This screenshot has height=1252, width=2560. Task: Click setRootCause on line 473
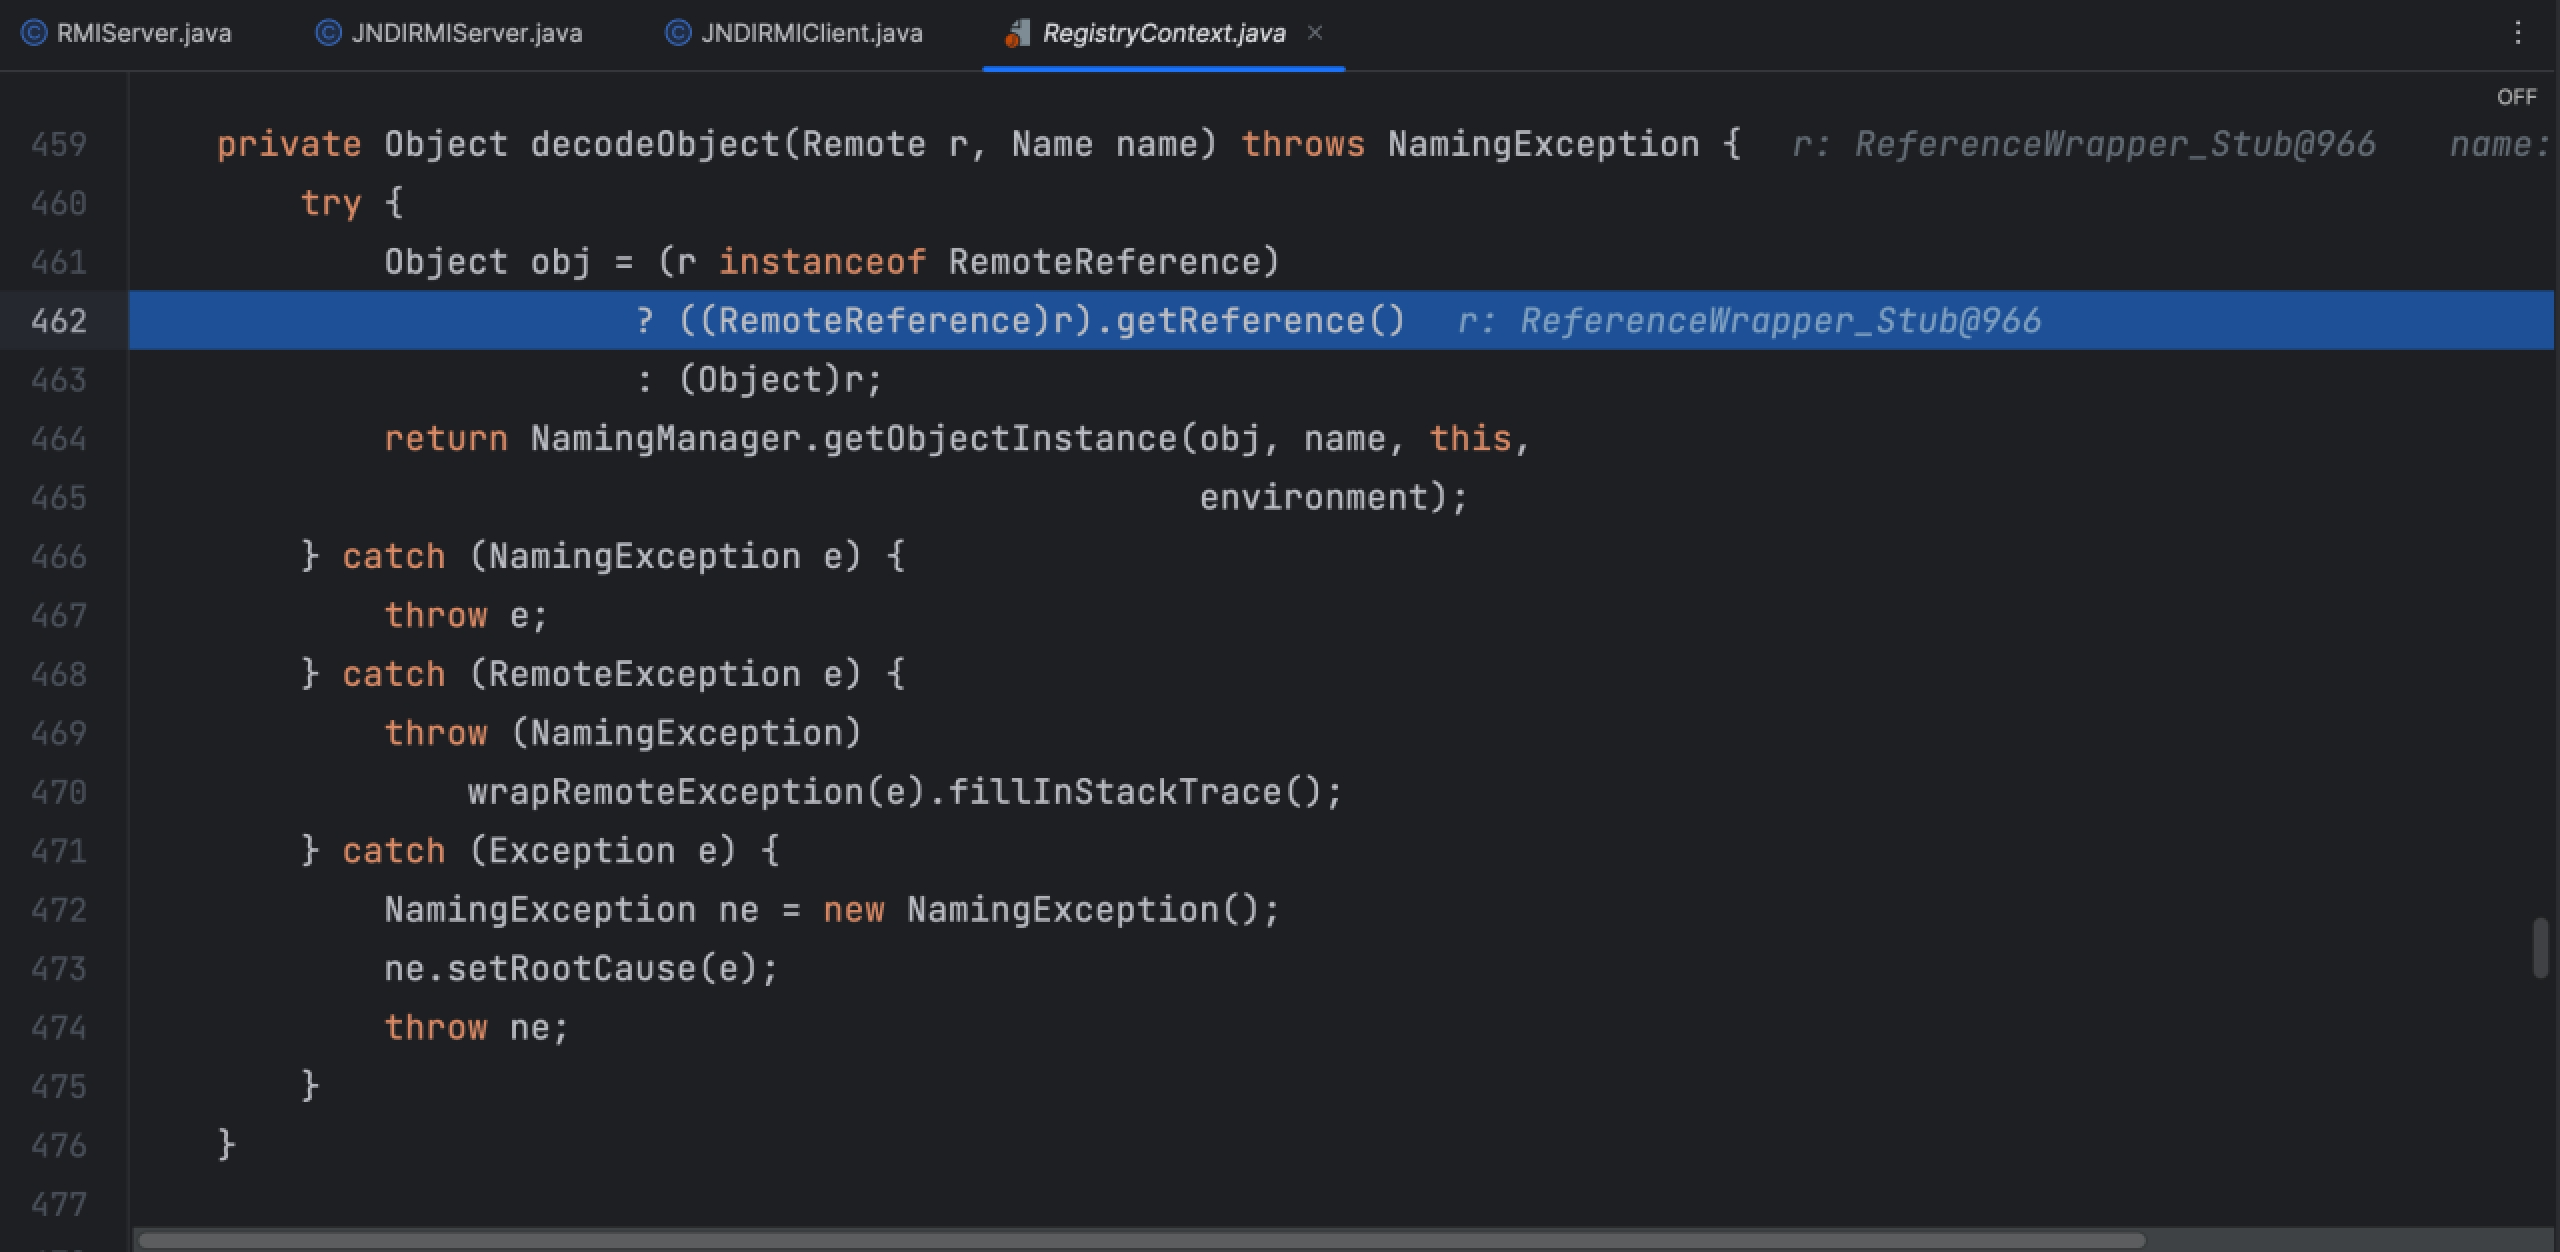click(x=572, y=969)
